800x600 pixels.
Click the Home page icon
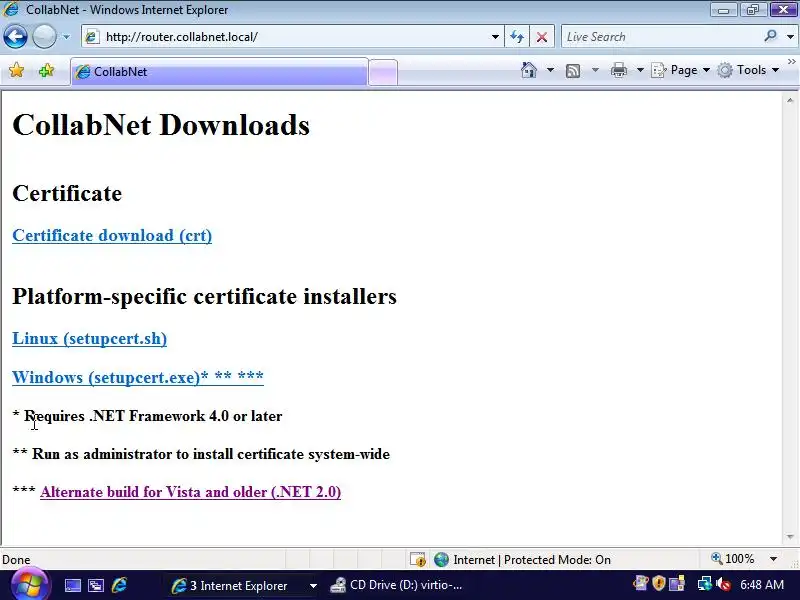point(529,70)
